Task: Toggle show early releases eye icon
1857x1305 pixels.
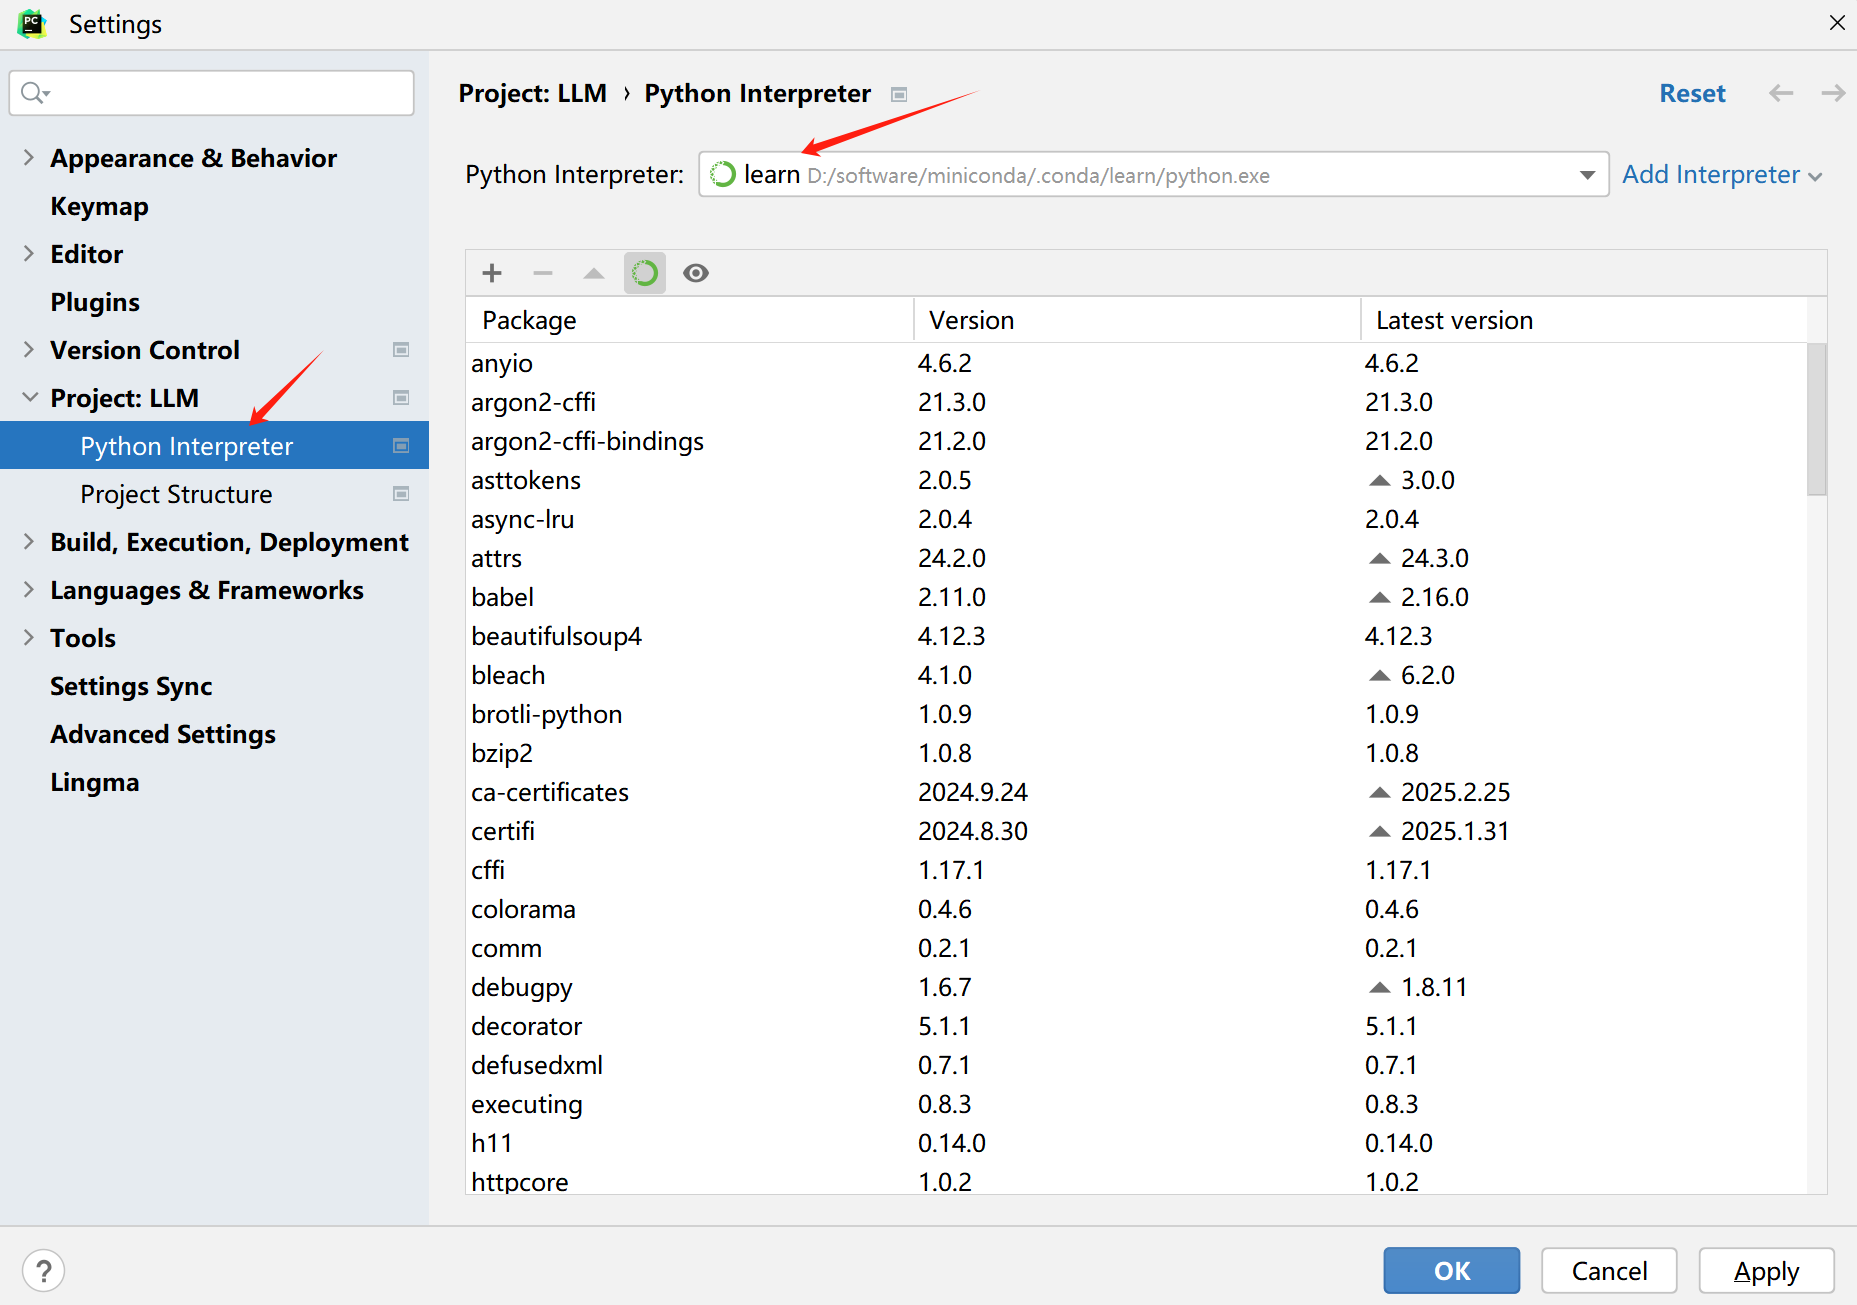Action: (696, 273)
